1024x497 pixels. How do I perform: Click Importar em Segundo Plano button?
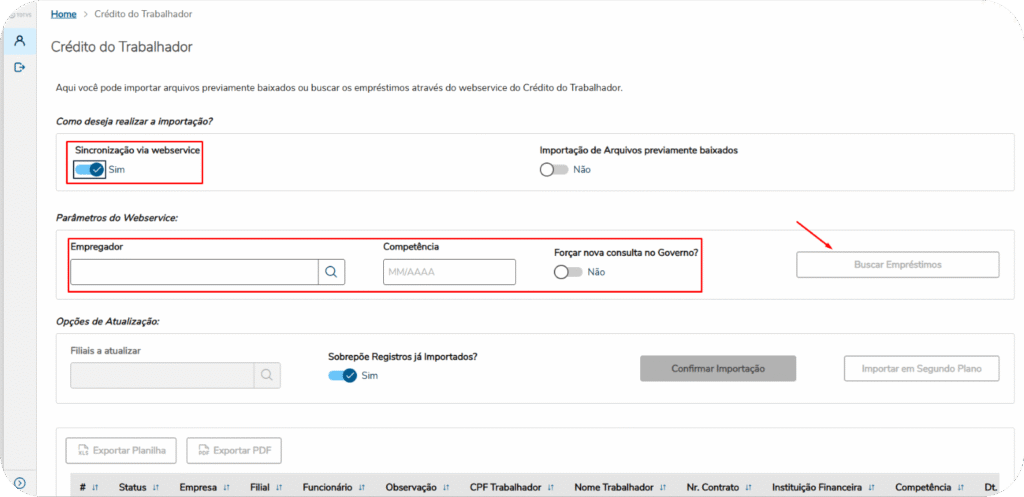pyautogui.click(x=921, y=368)
